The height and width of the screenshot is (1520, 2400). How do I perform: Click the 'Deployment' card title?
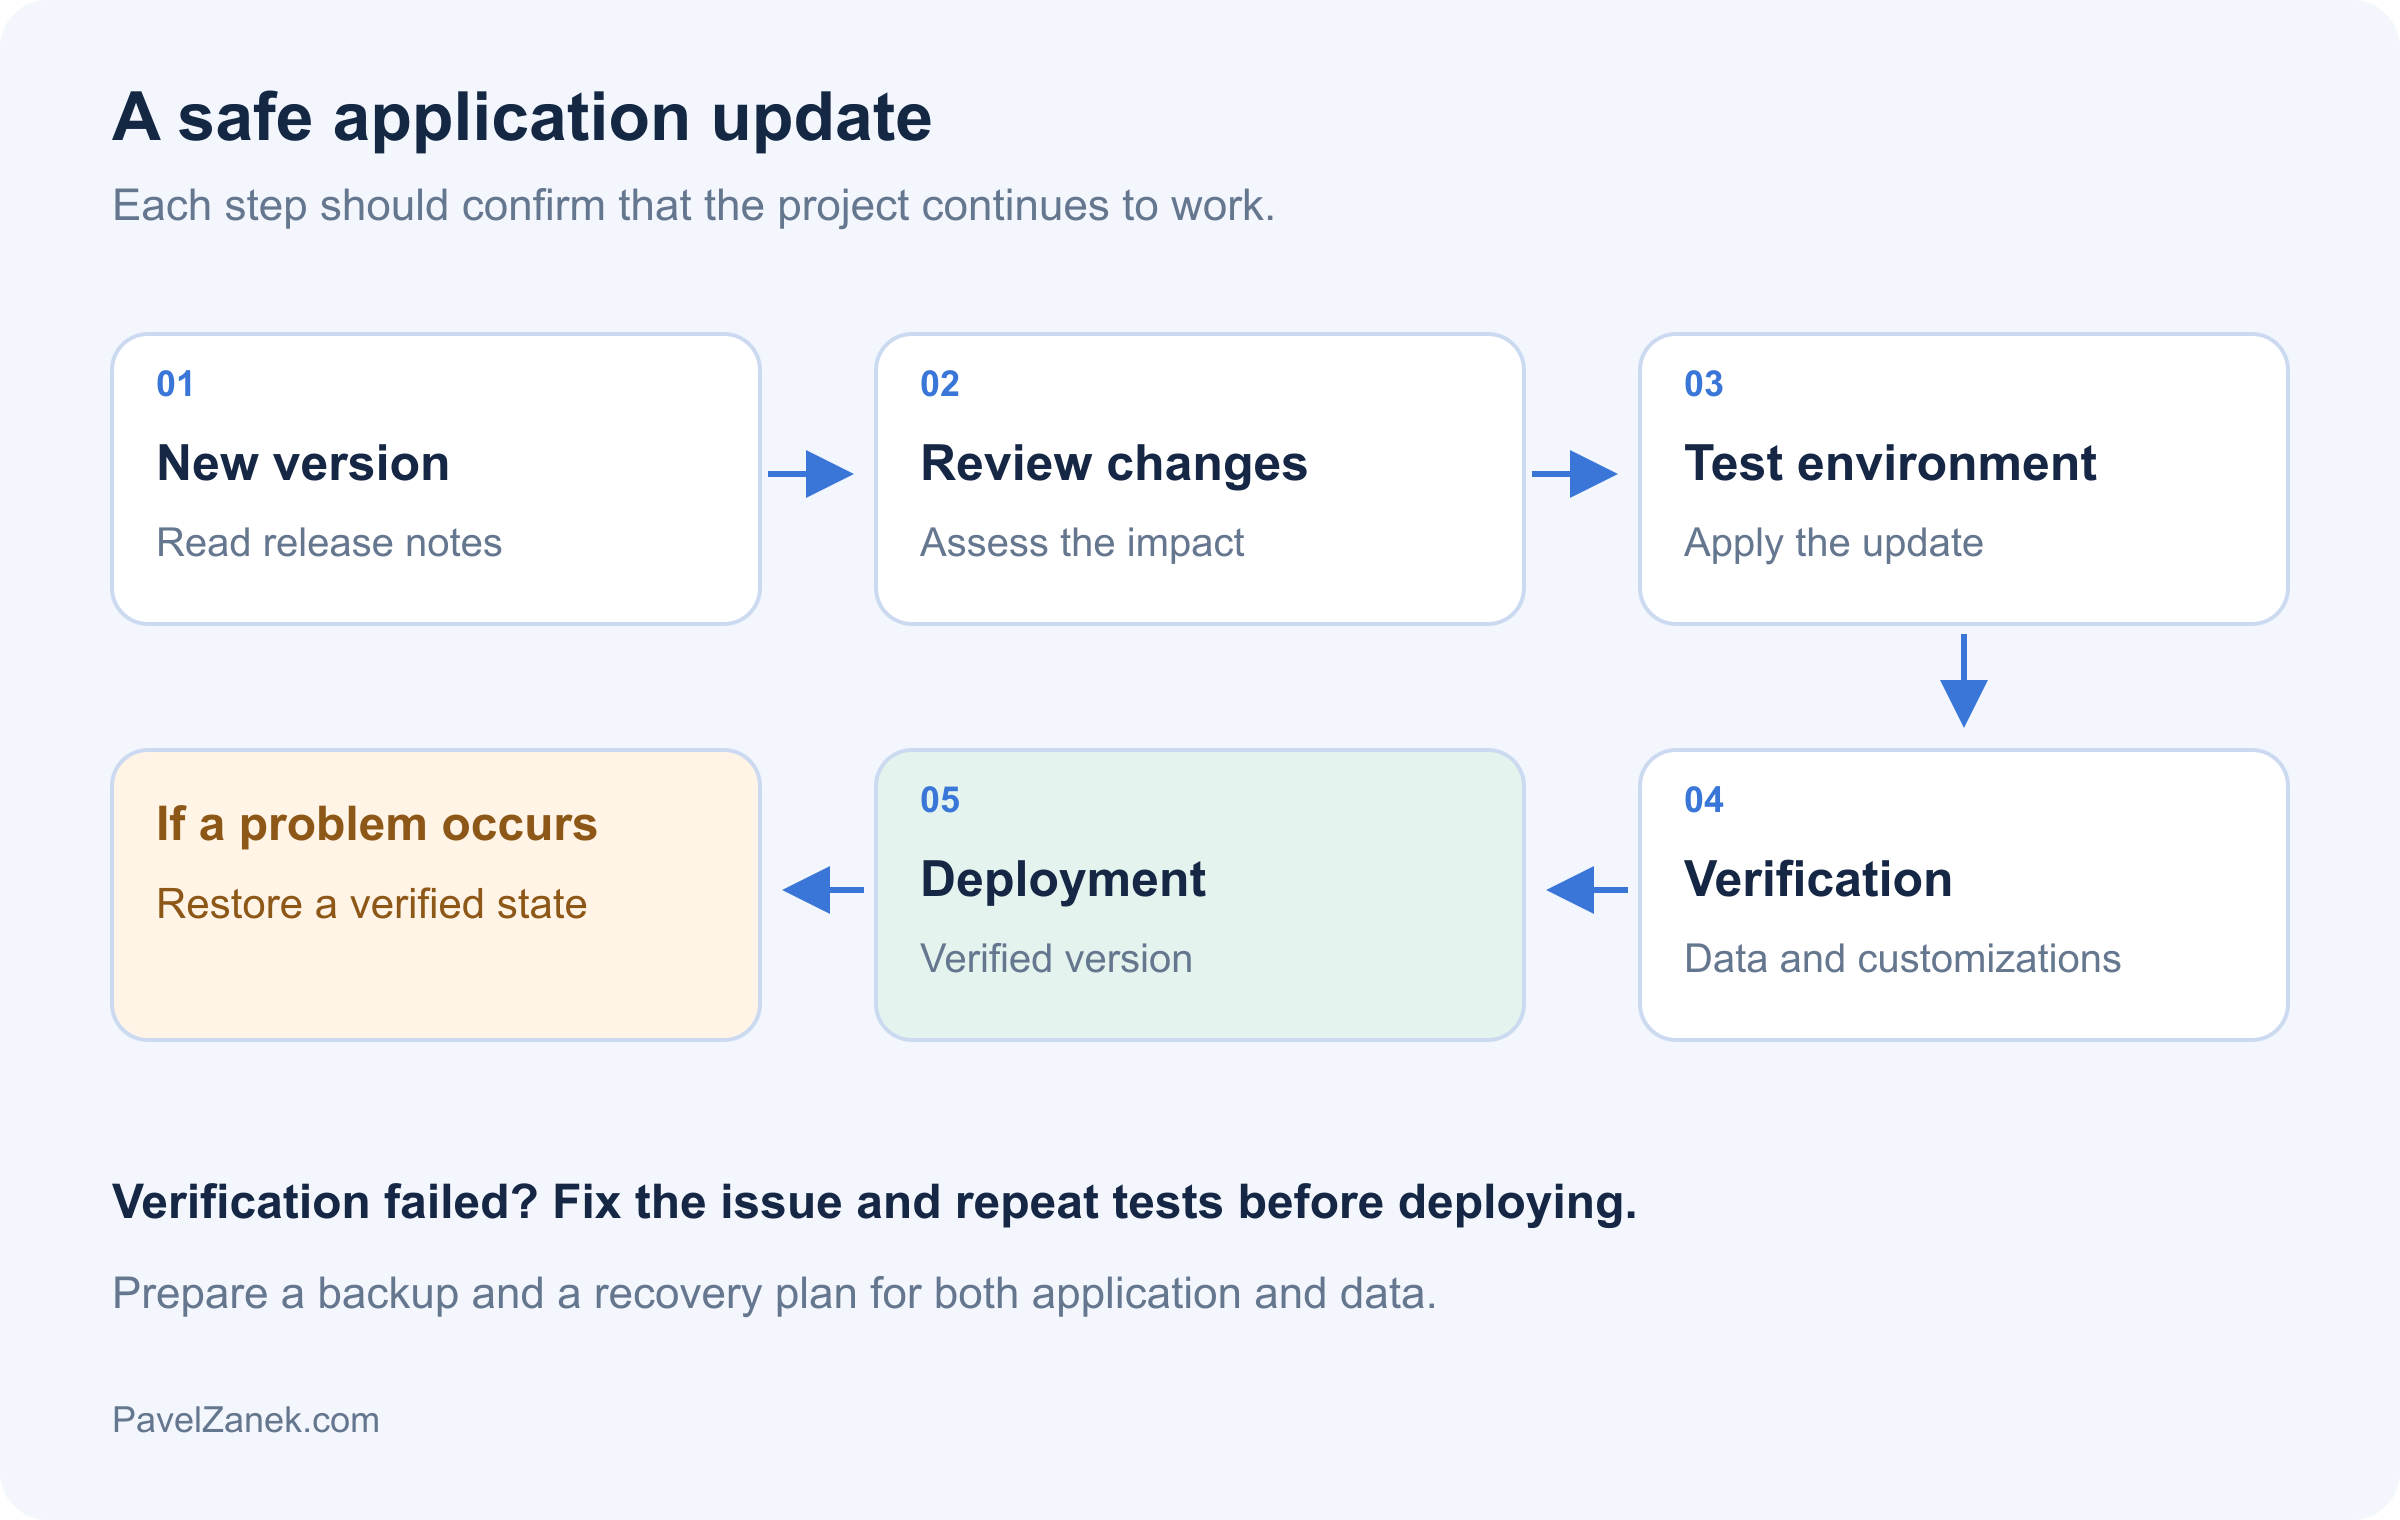click(x=1063, y=881)
